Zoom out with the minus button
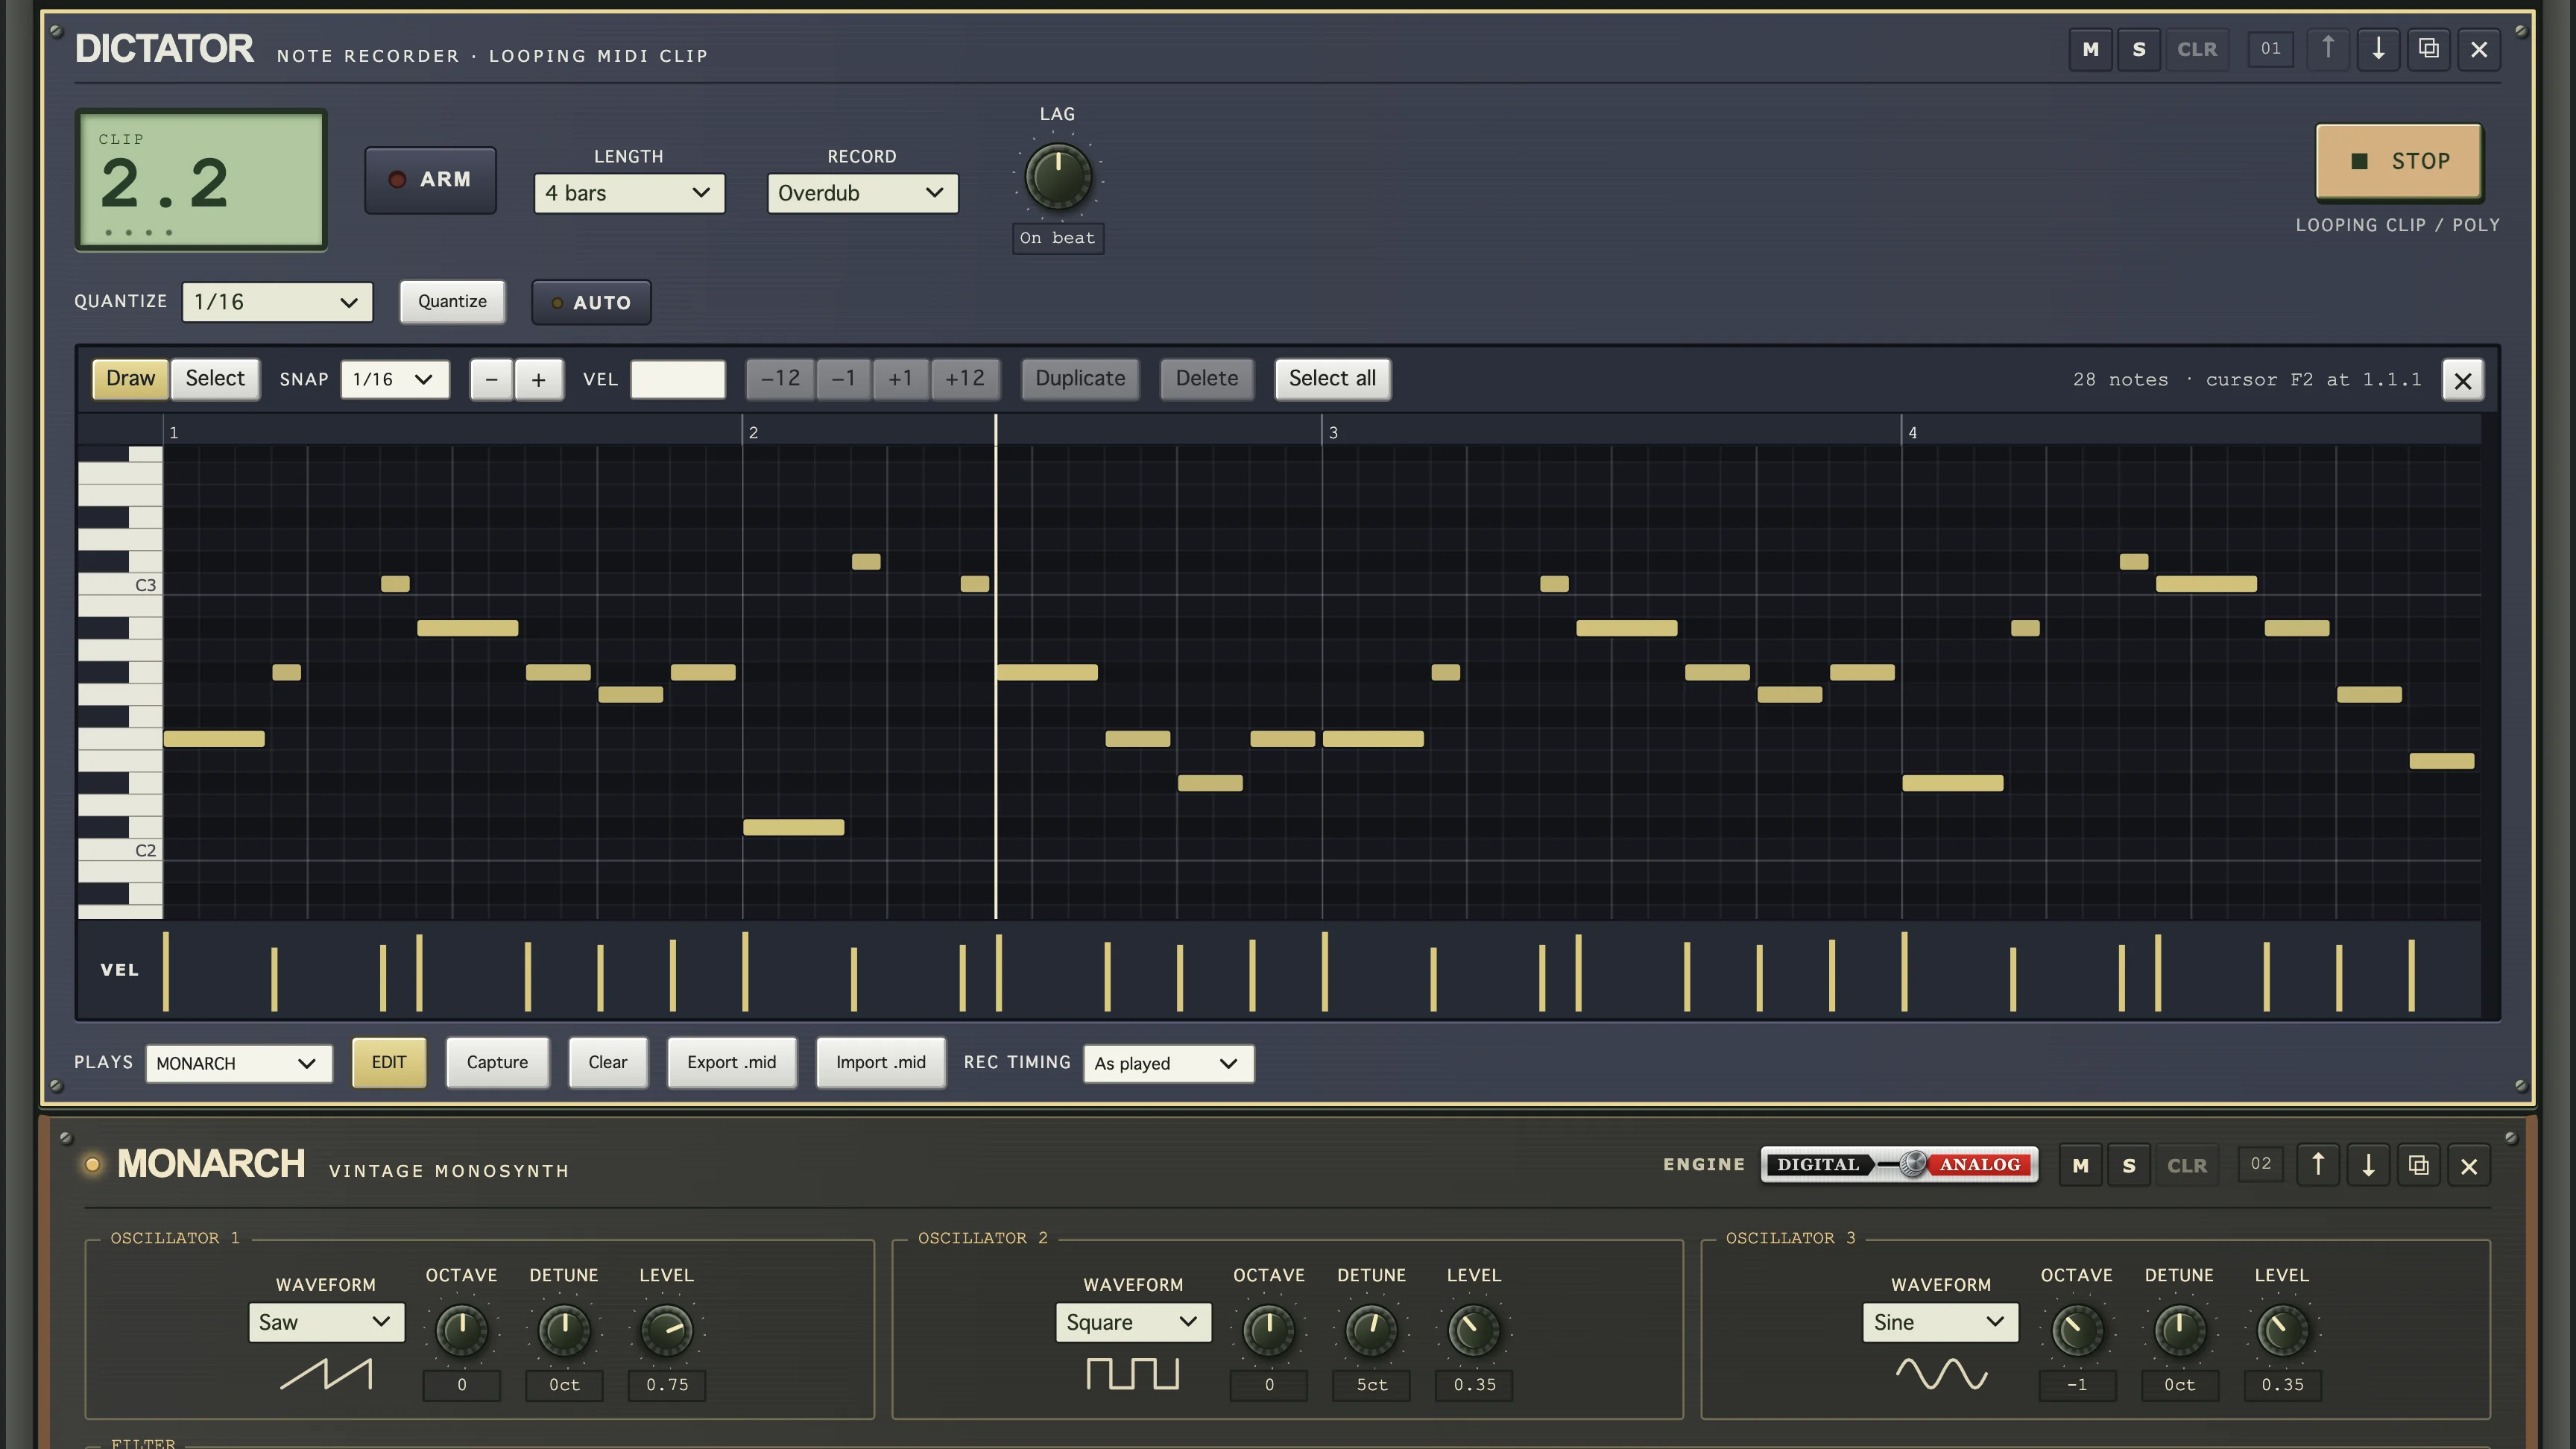2576x1449 pixels. (x=491, y=380)
